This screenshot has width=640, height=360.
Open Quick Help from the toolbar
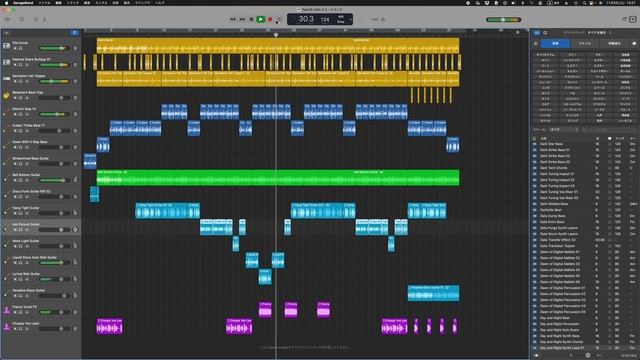pyautogui.click(x=22, y=19)
